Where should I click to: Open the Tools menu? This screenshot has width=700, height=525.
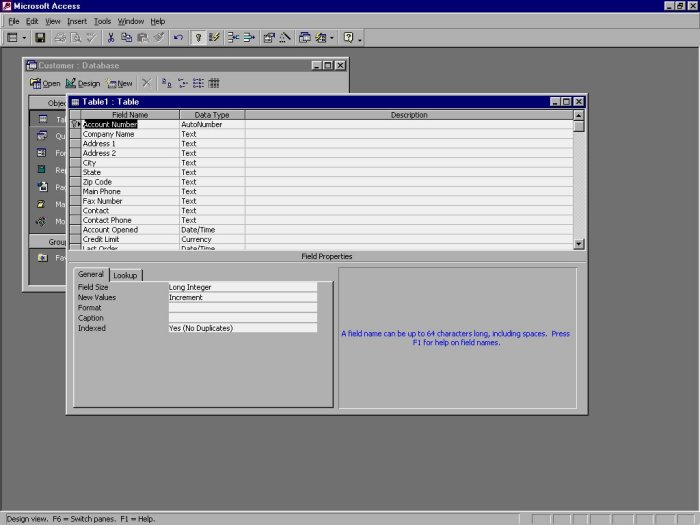click(x=102, y=21)
